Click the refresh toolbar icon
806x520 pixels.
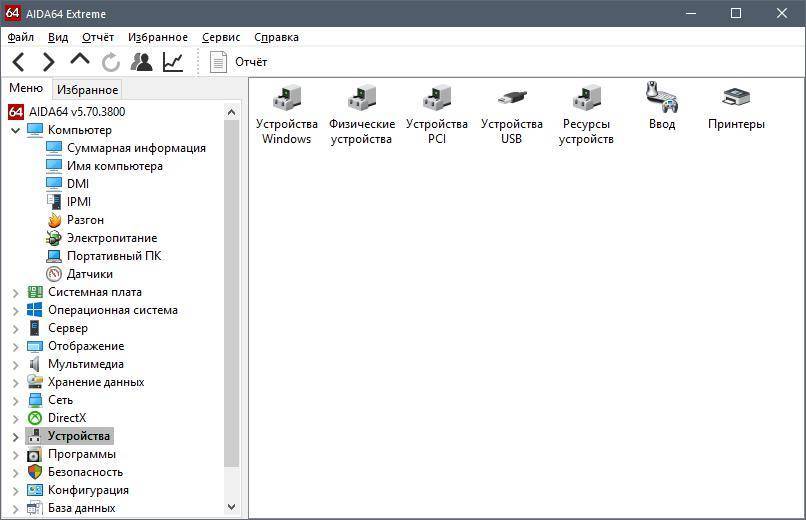(110, 62)
